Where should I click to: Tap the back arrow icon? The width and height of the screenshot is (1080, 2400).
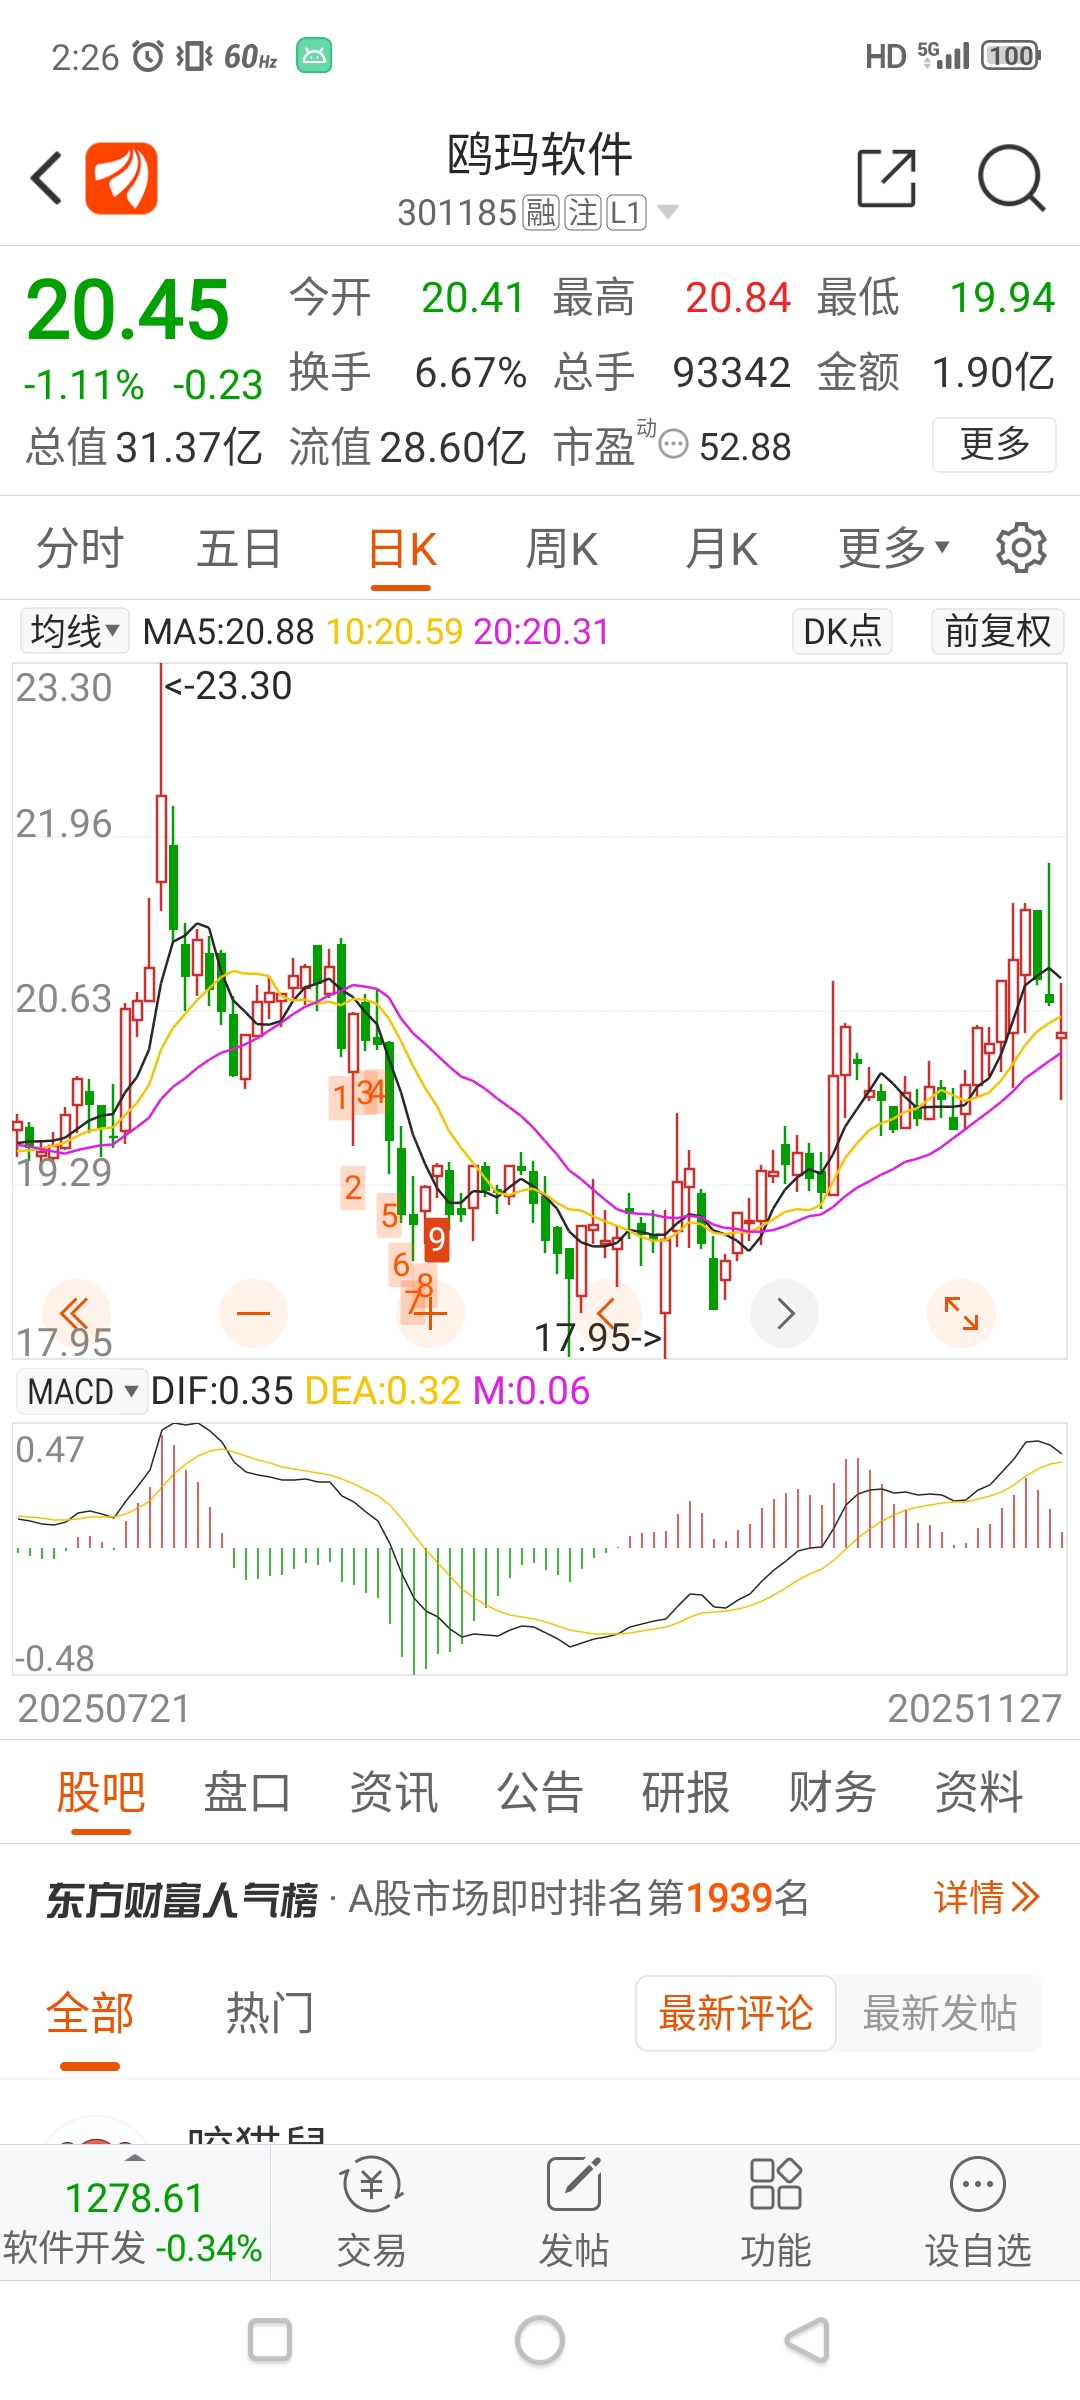[x=46, y=178]
